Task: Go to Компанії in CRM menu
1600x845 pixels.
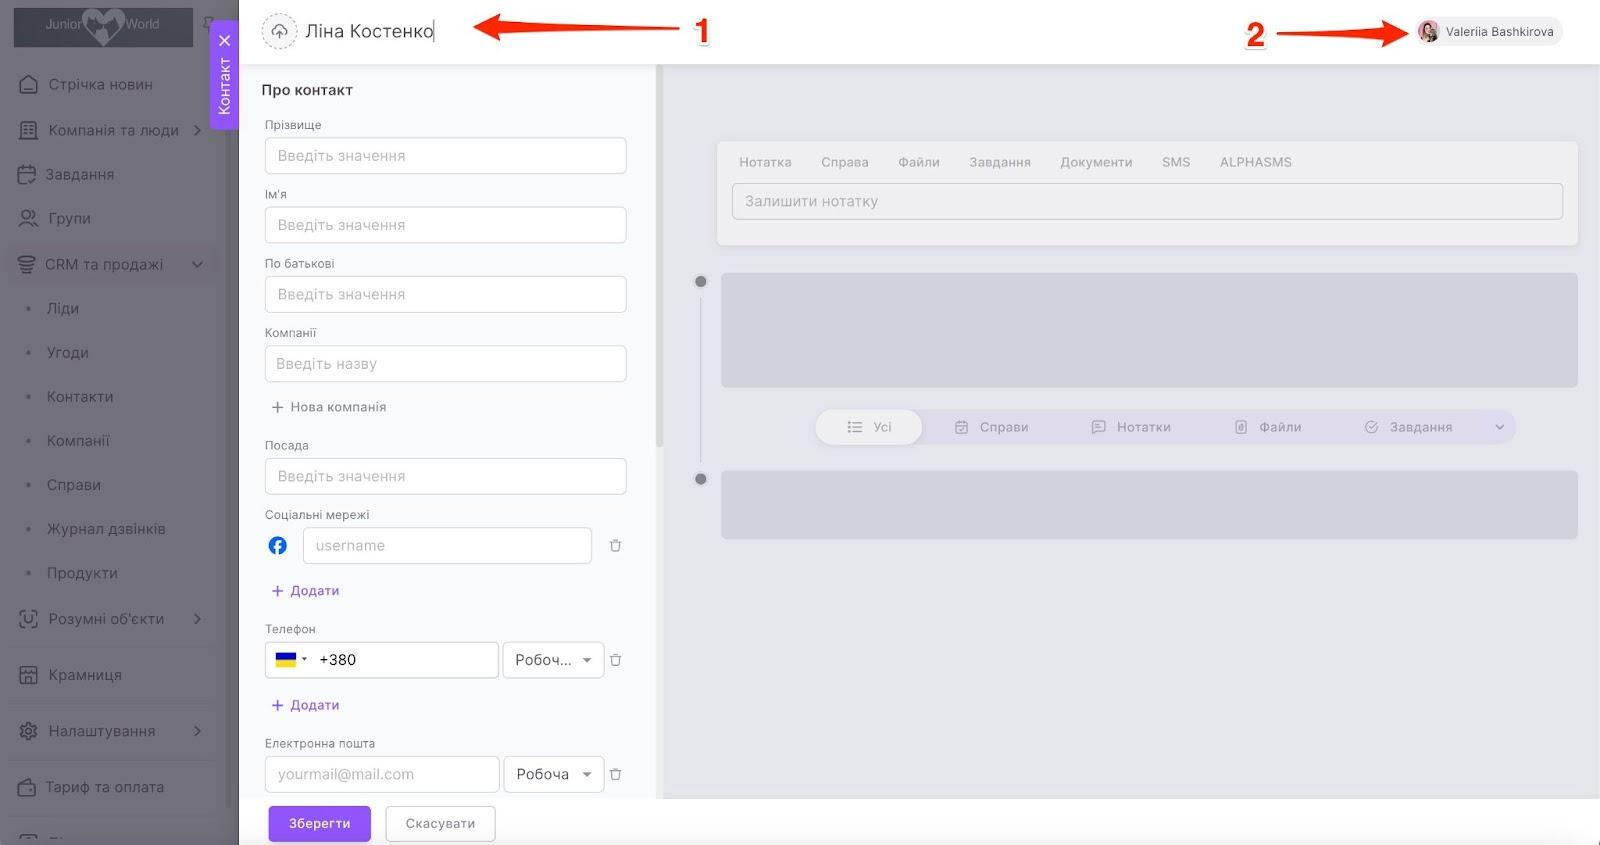Action: tap(78, 441)
